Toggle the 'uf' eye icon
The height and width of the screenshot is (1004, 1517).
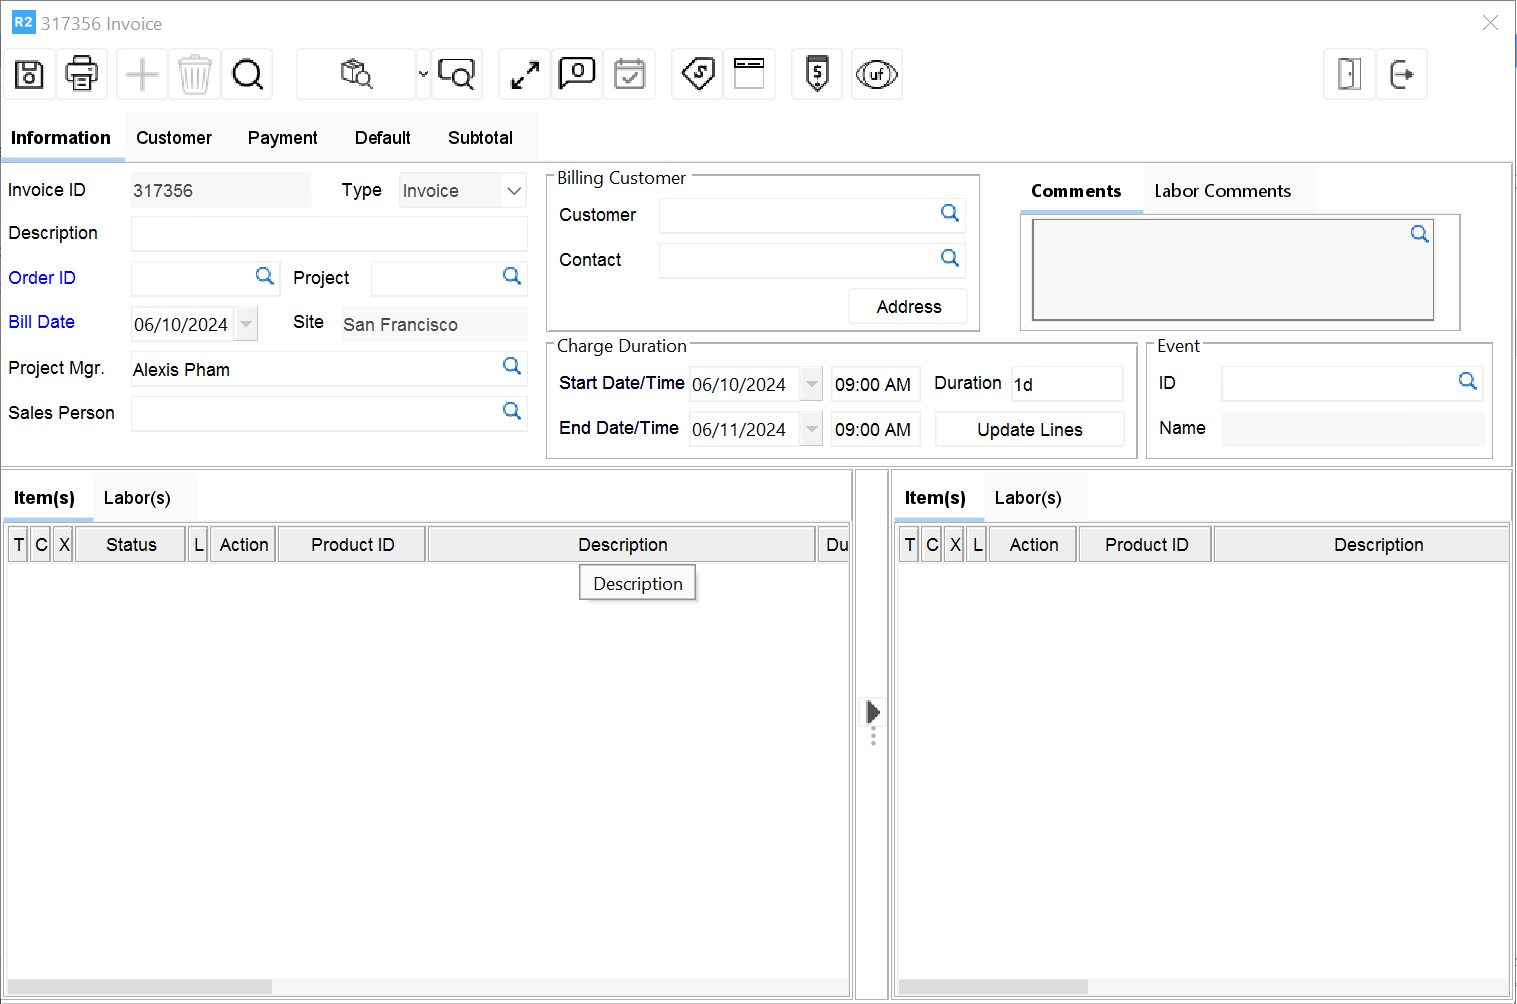[x=876, y=74]
